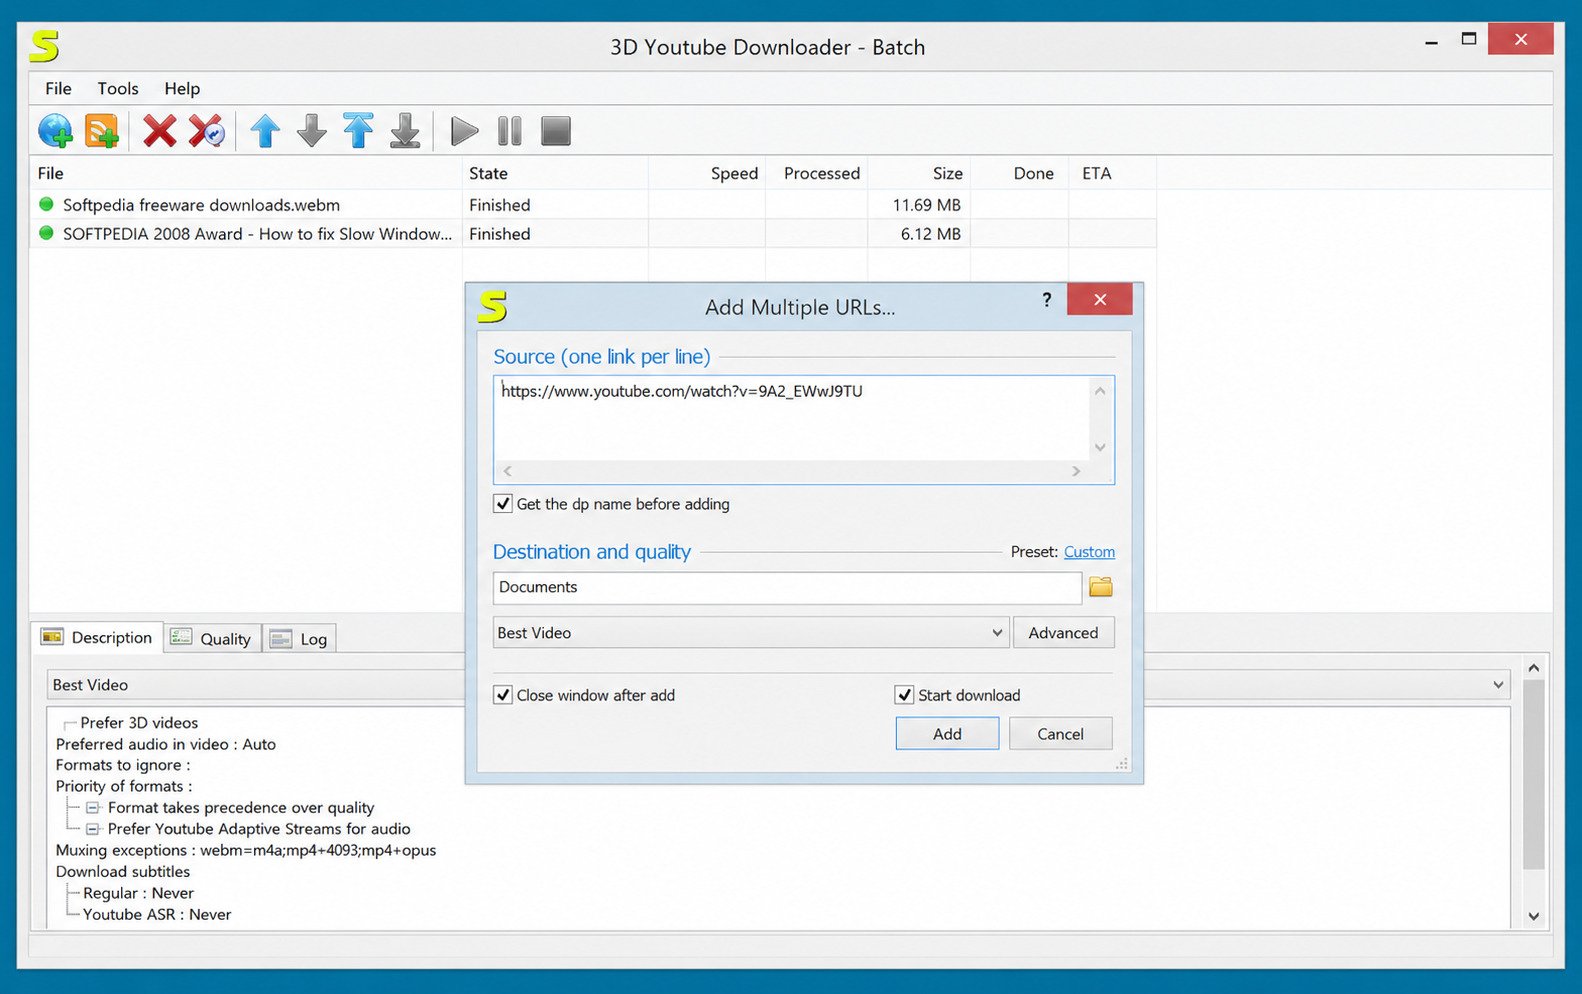
Task: Switch to the Quality tab
Action: coord(212,638)
